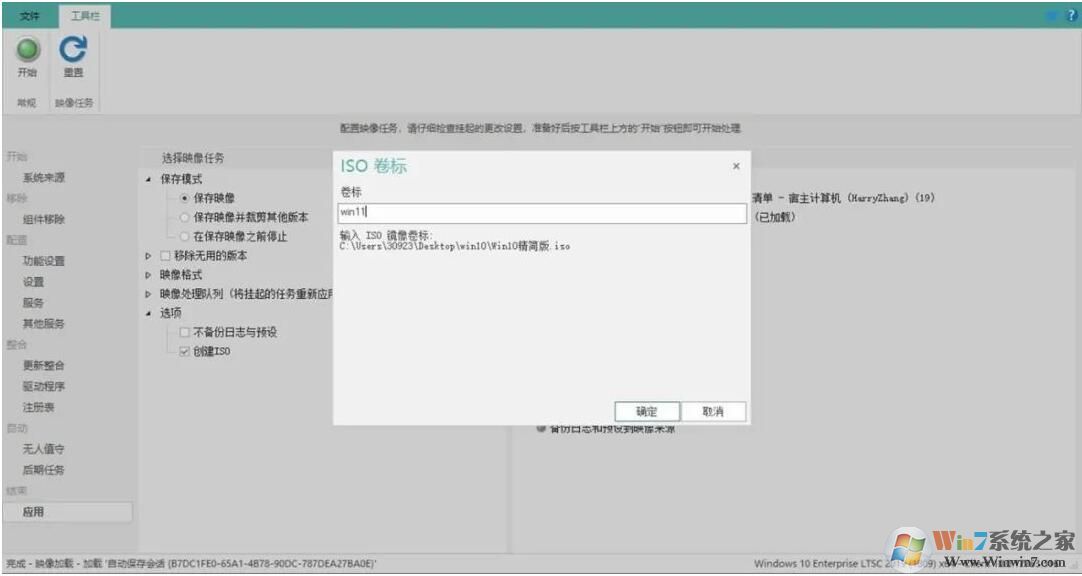The width and height of the screenshot is (1082, 576).
Task: Expand the 映像处理队列 tree node
Action: tap(149, 294)
